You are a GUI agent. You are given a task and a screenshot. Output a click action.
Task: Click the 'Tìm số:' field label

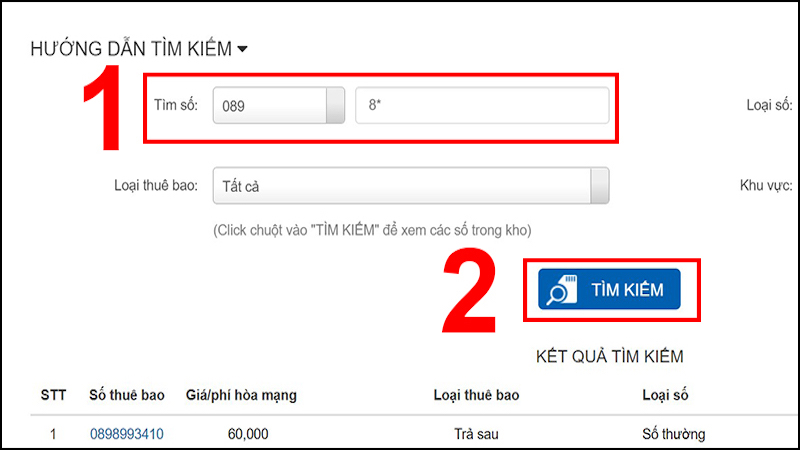(x=176, y=105)
